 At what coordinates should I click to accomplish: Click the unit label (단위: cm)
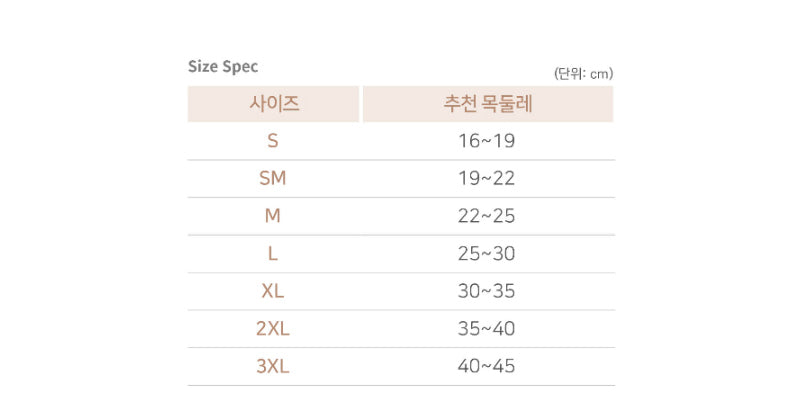(583, 73)
